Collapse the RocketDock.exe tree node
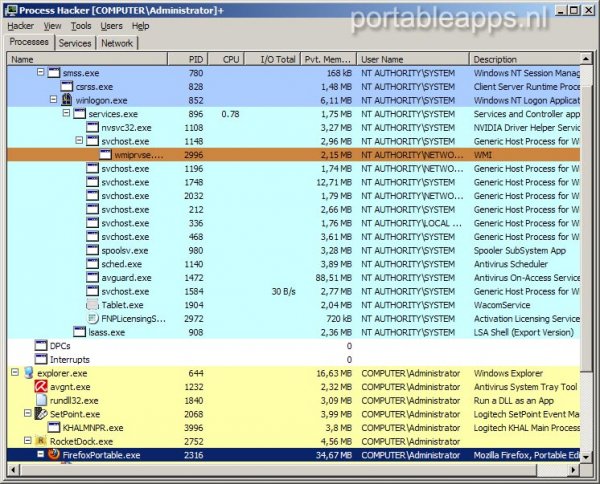 (x=28, y=440)
